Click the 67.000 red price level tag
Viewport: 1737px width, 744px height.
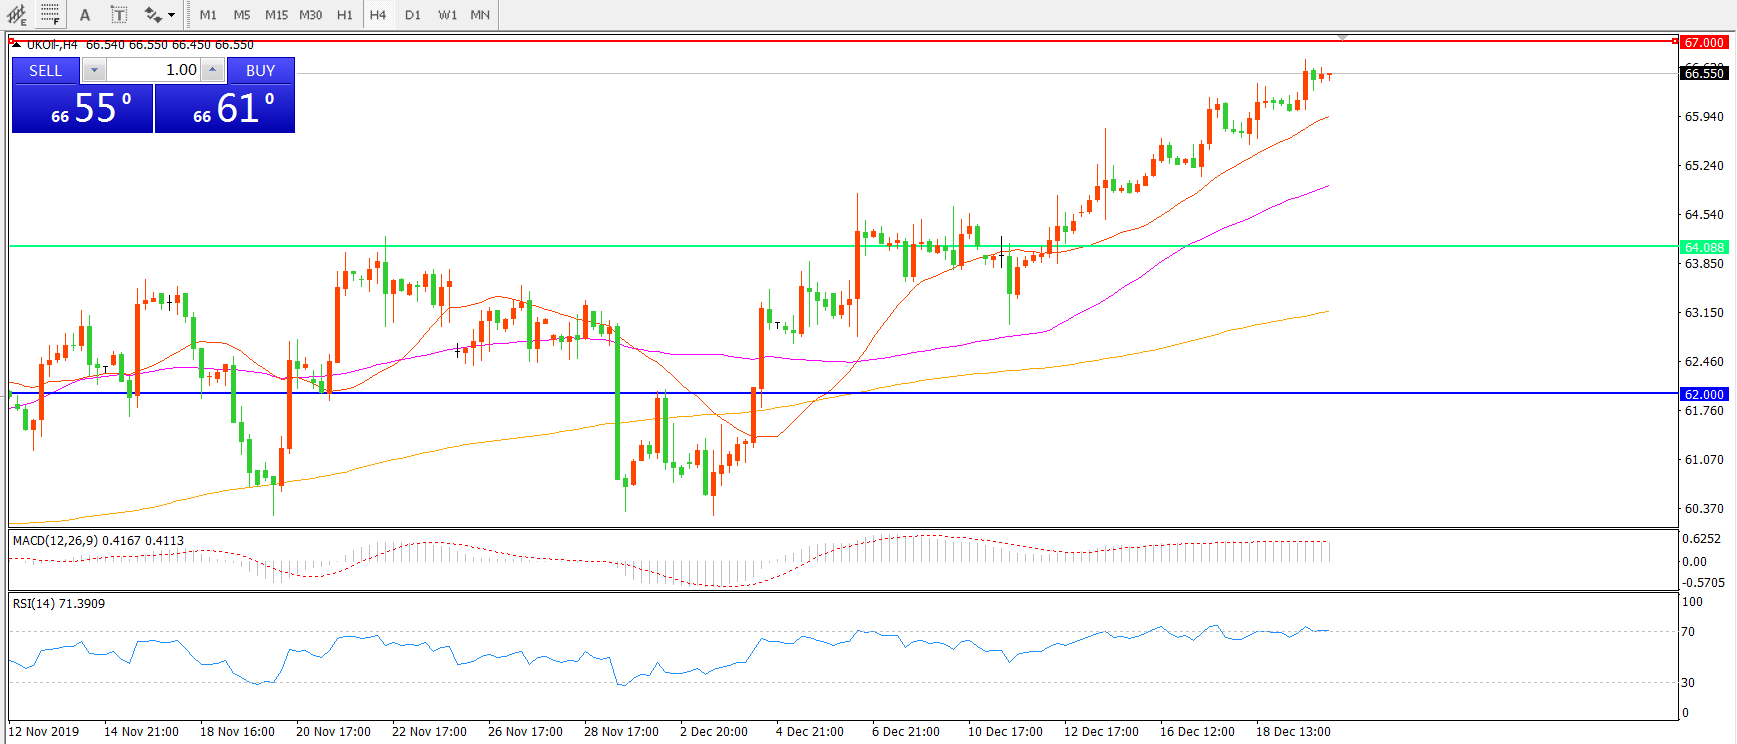(x=1703, y=42)
